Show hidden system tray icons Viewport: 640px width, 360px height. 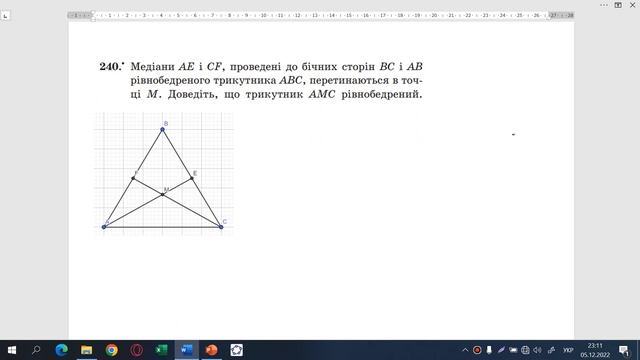pyautogui.click(x=465, y=350)
